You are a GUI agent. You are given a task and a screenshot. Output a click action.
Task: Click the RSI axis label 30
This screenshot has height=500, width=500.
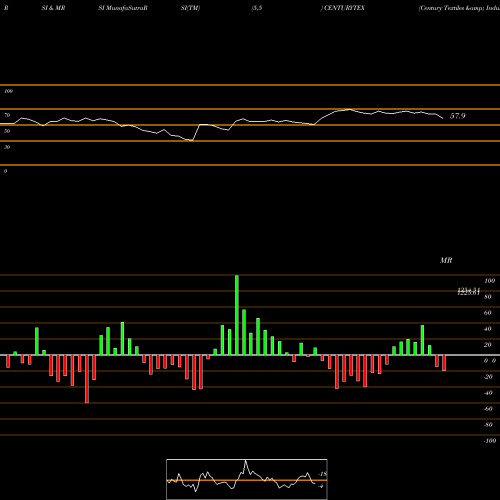click(x=7, y=147)
